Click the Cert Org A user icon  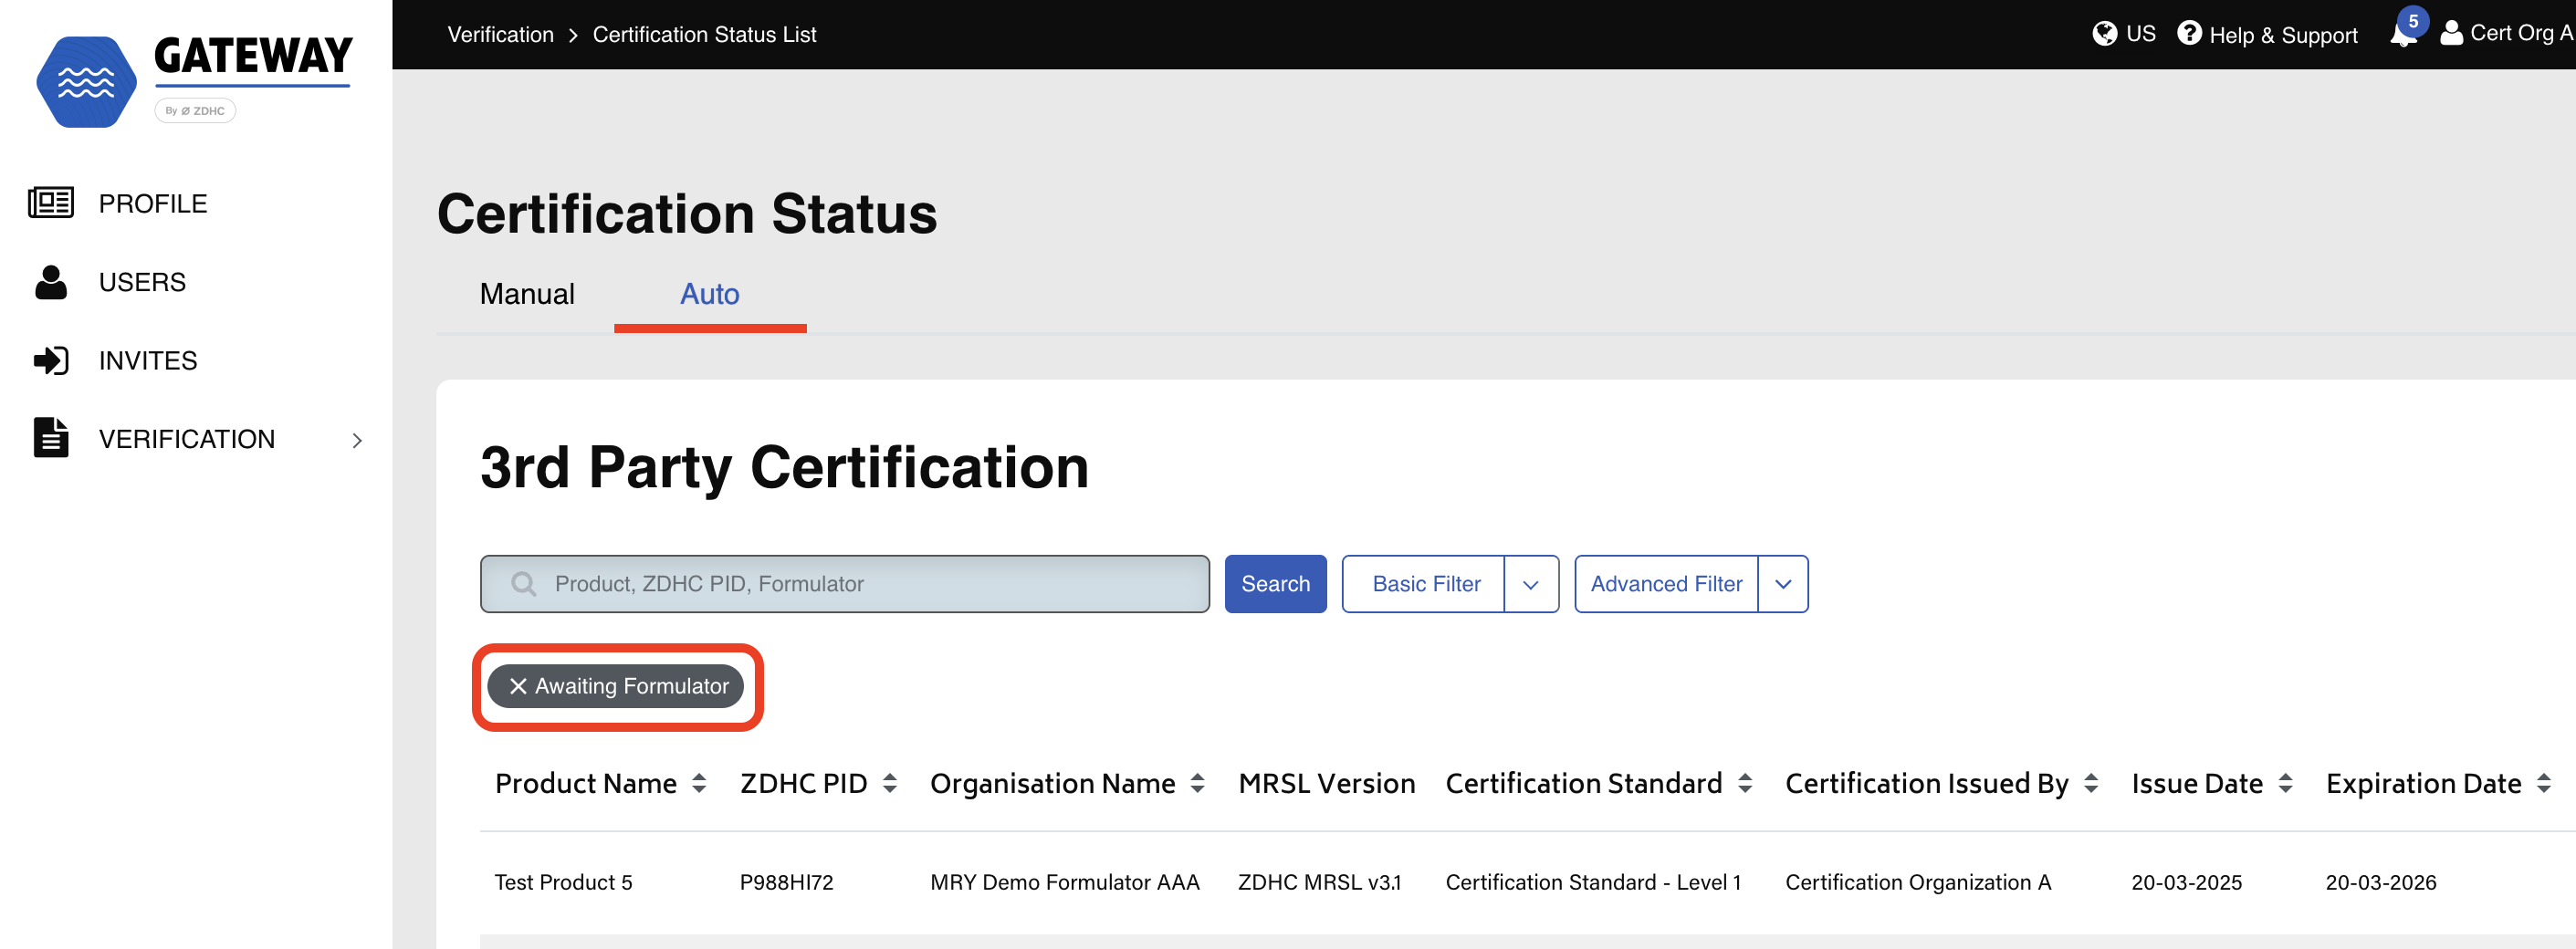pyautogui.click(x=2451, y=34)
